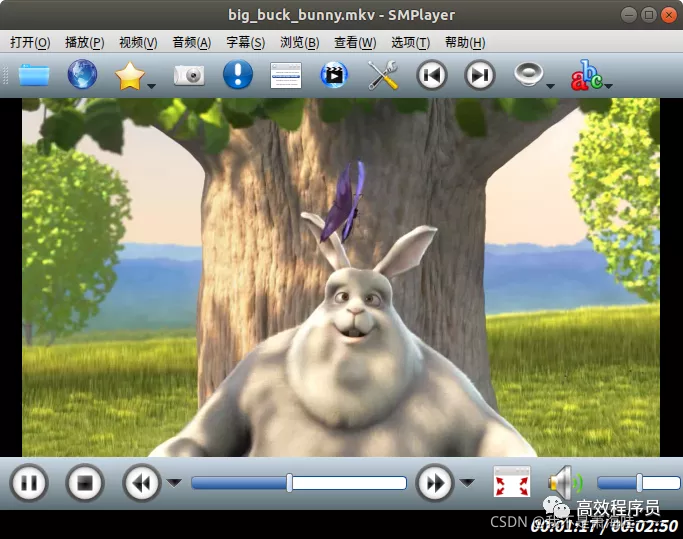The width and height of the screenshot is (683, 539).
Task: Pause the video playback
Action: tap(29, 483)
